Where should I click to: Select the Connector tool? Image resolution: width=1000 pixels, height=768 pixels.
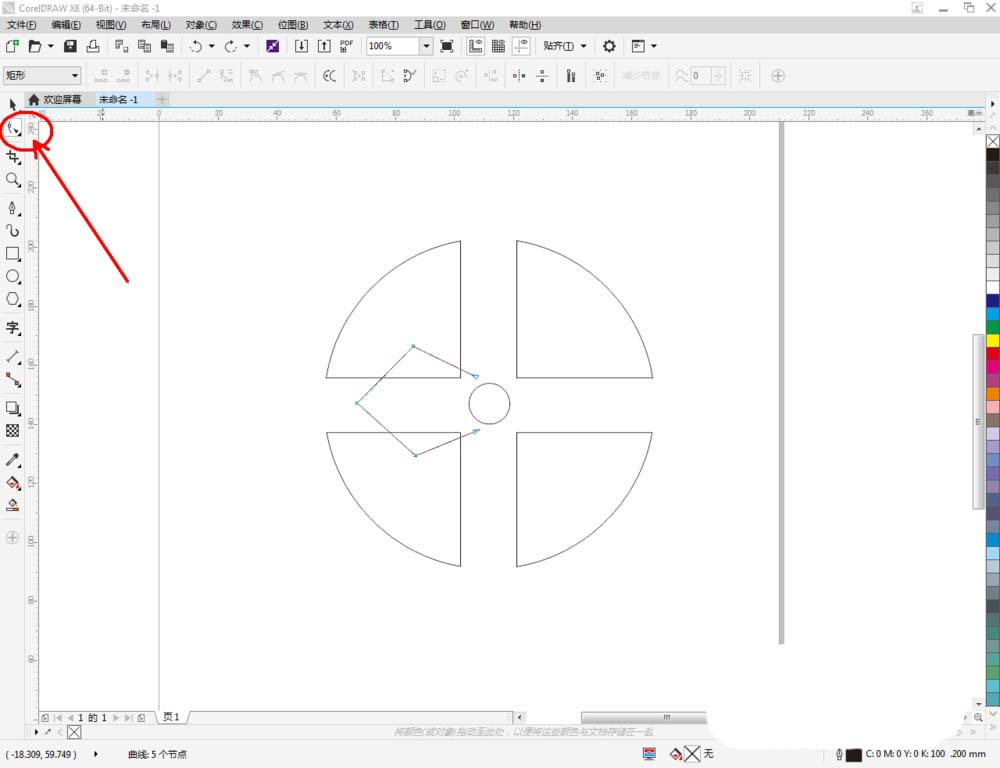point(12,380)
